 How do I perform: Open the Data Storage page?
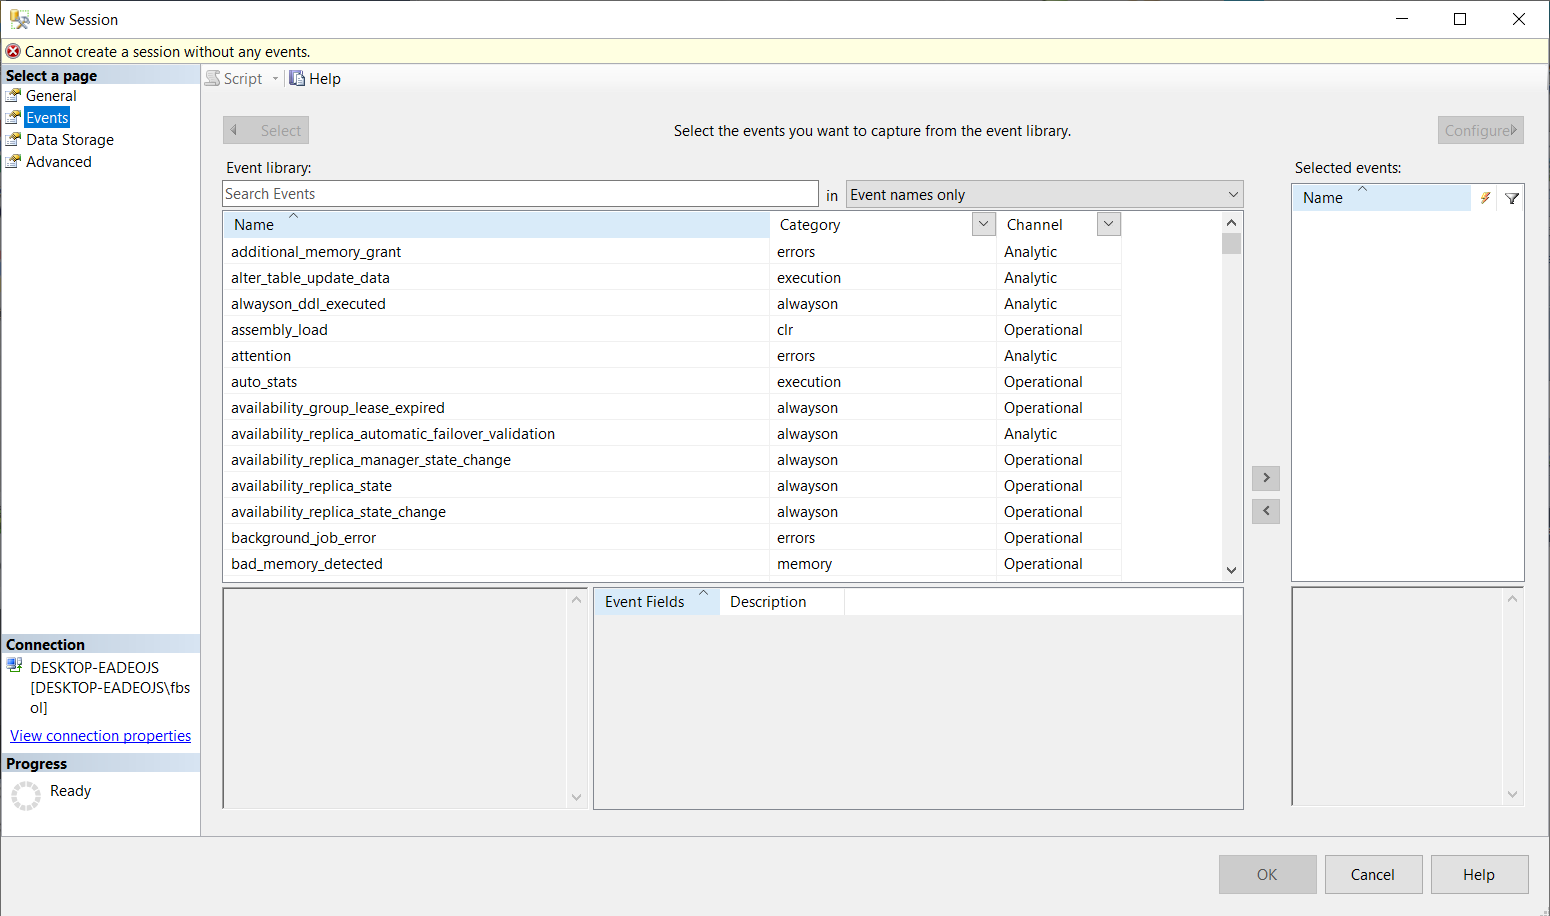[x=69, y=140]
